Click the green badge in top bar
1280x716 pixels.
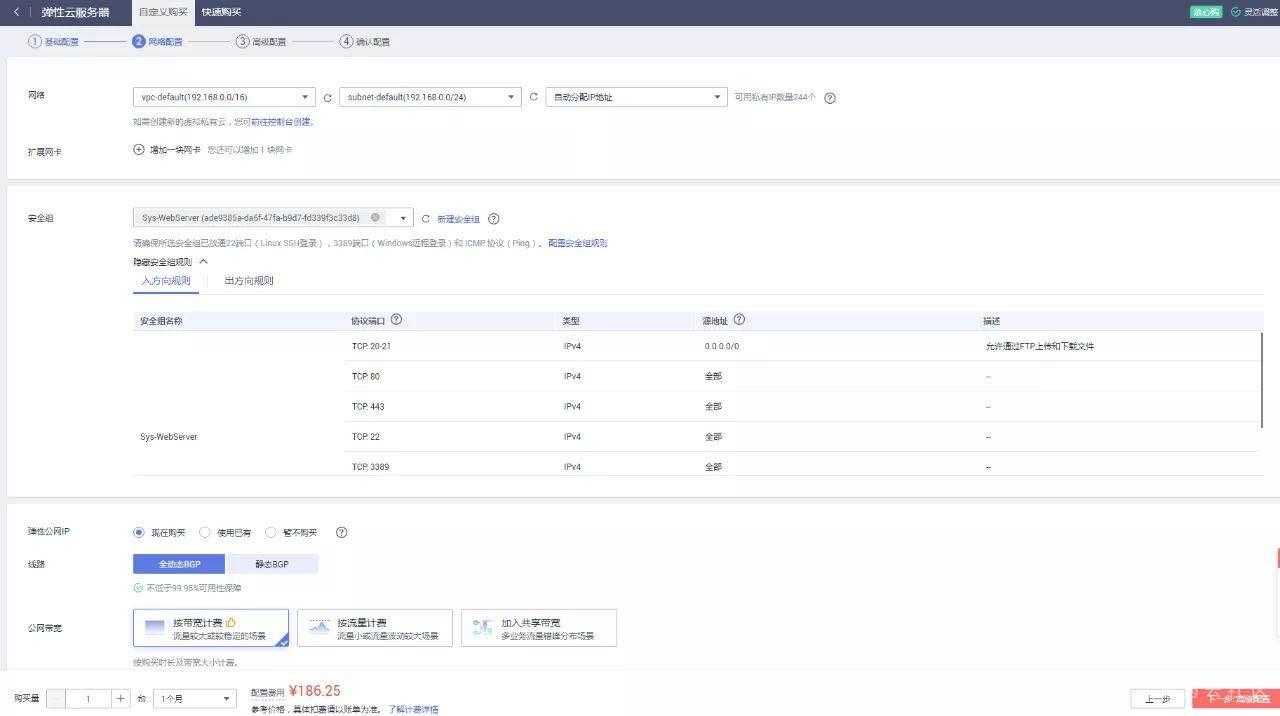pyautogui.click(x=1206, y=12)
